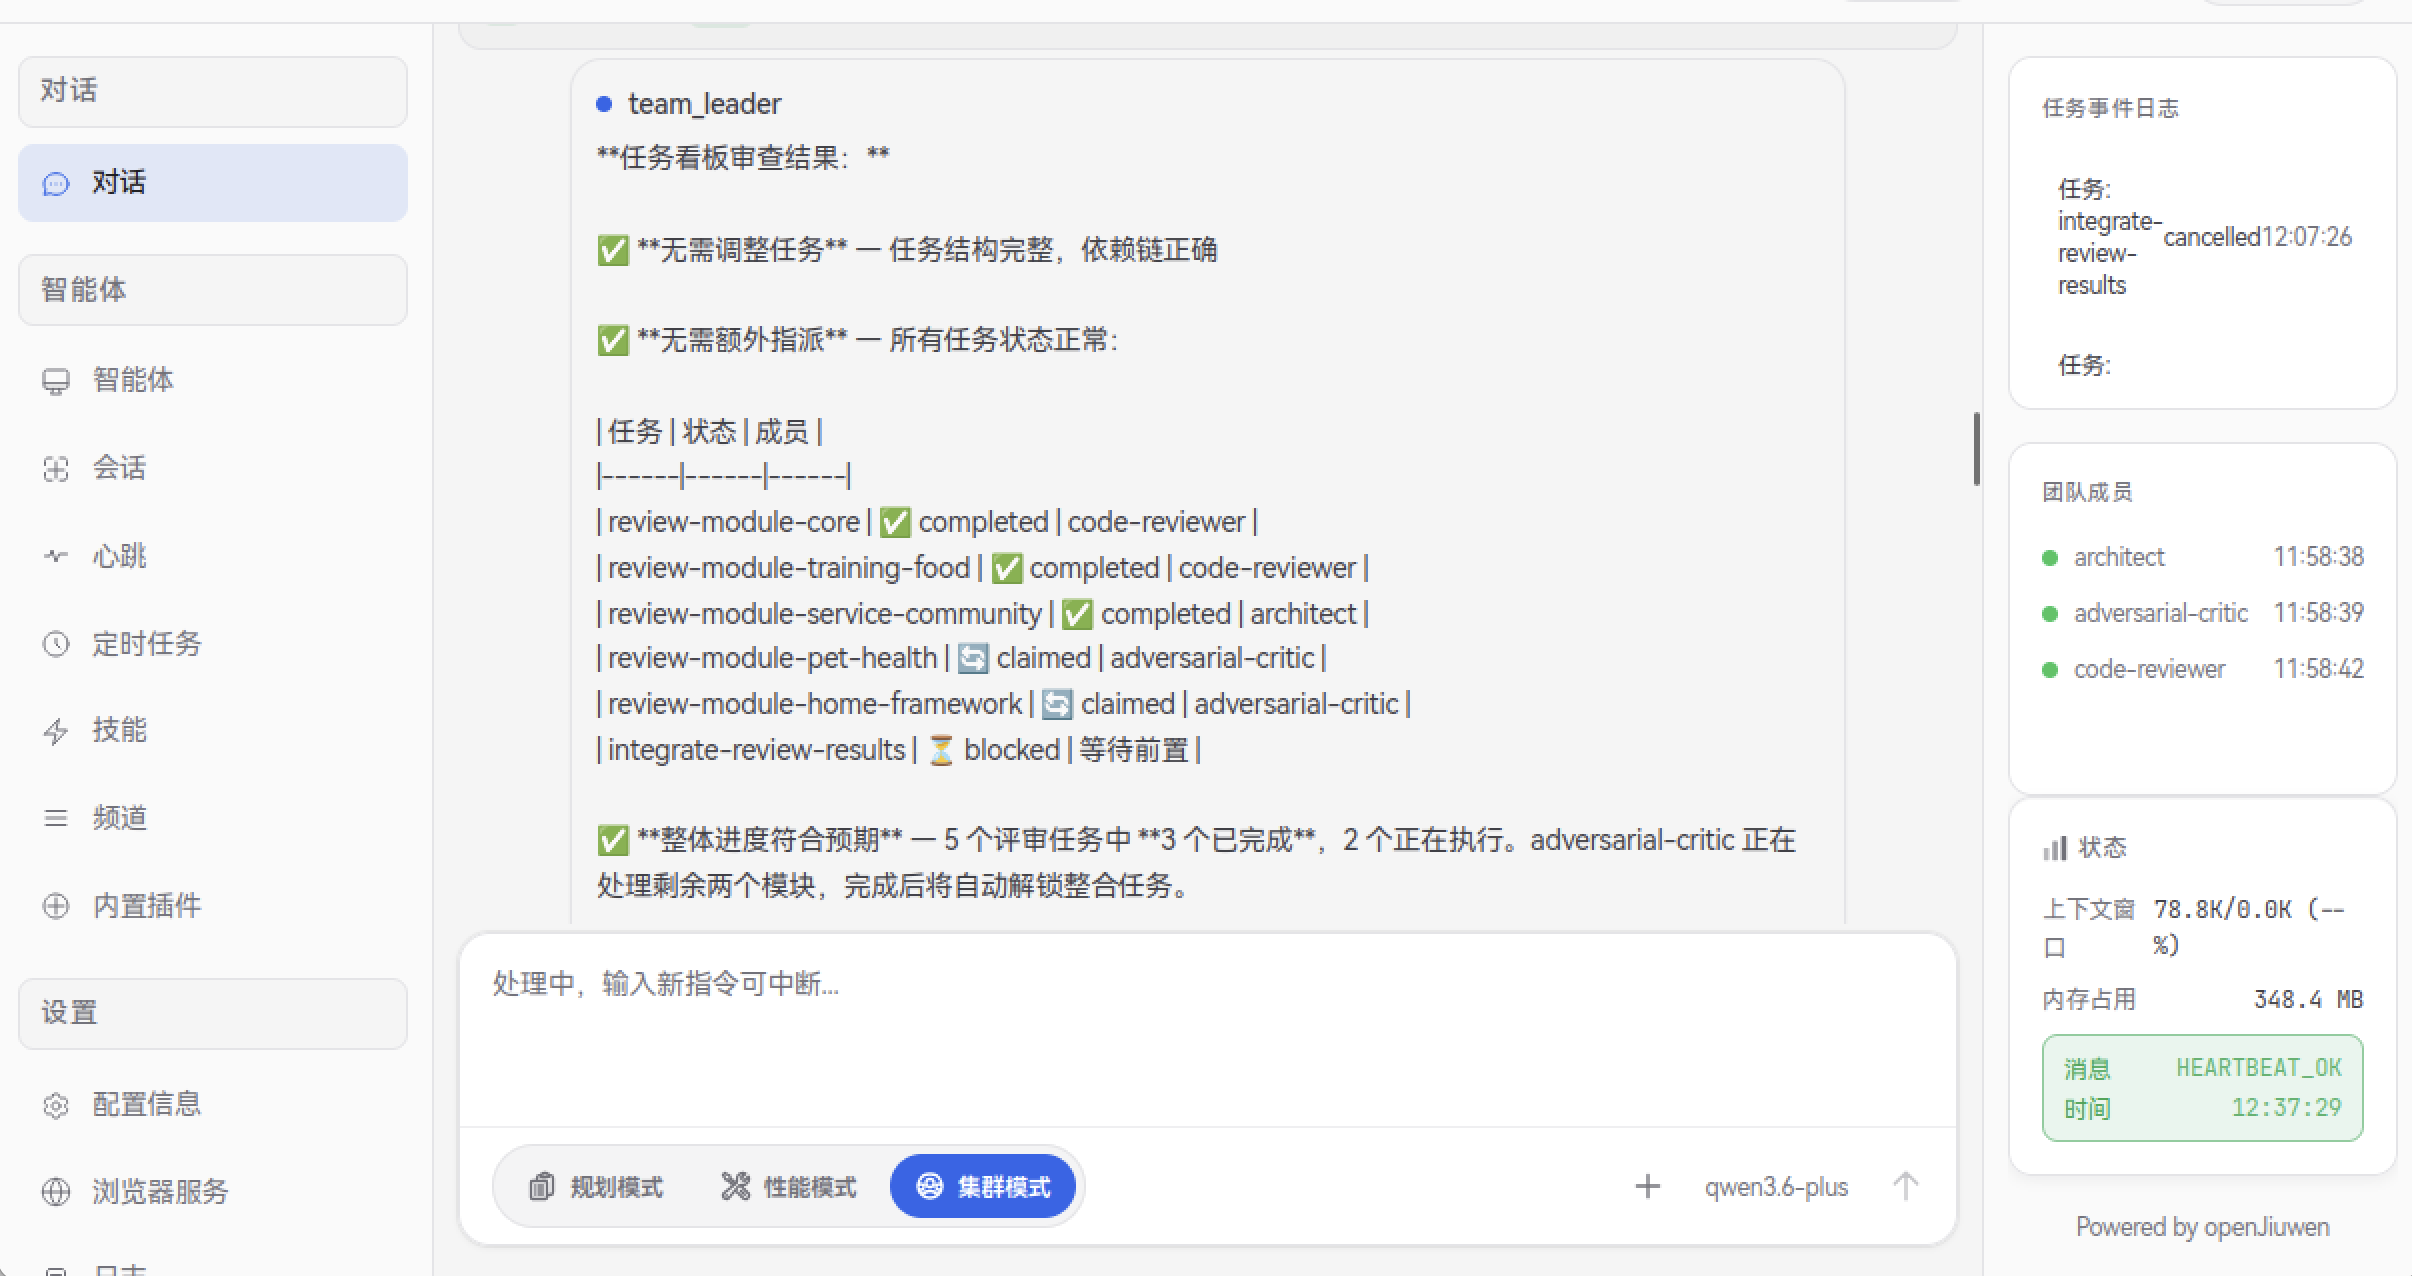2412x1276 pixels.
Task: Click the 348.4 MB memory value
Action: point(2308,999)
